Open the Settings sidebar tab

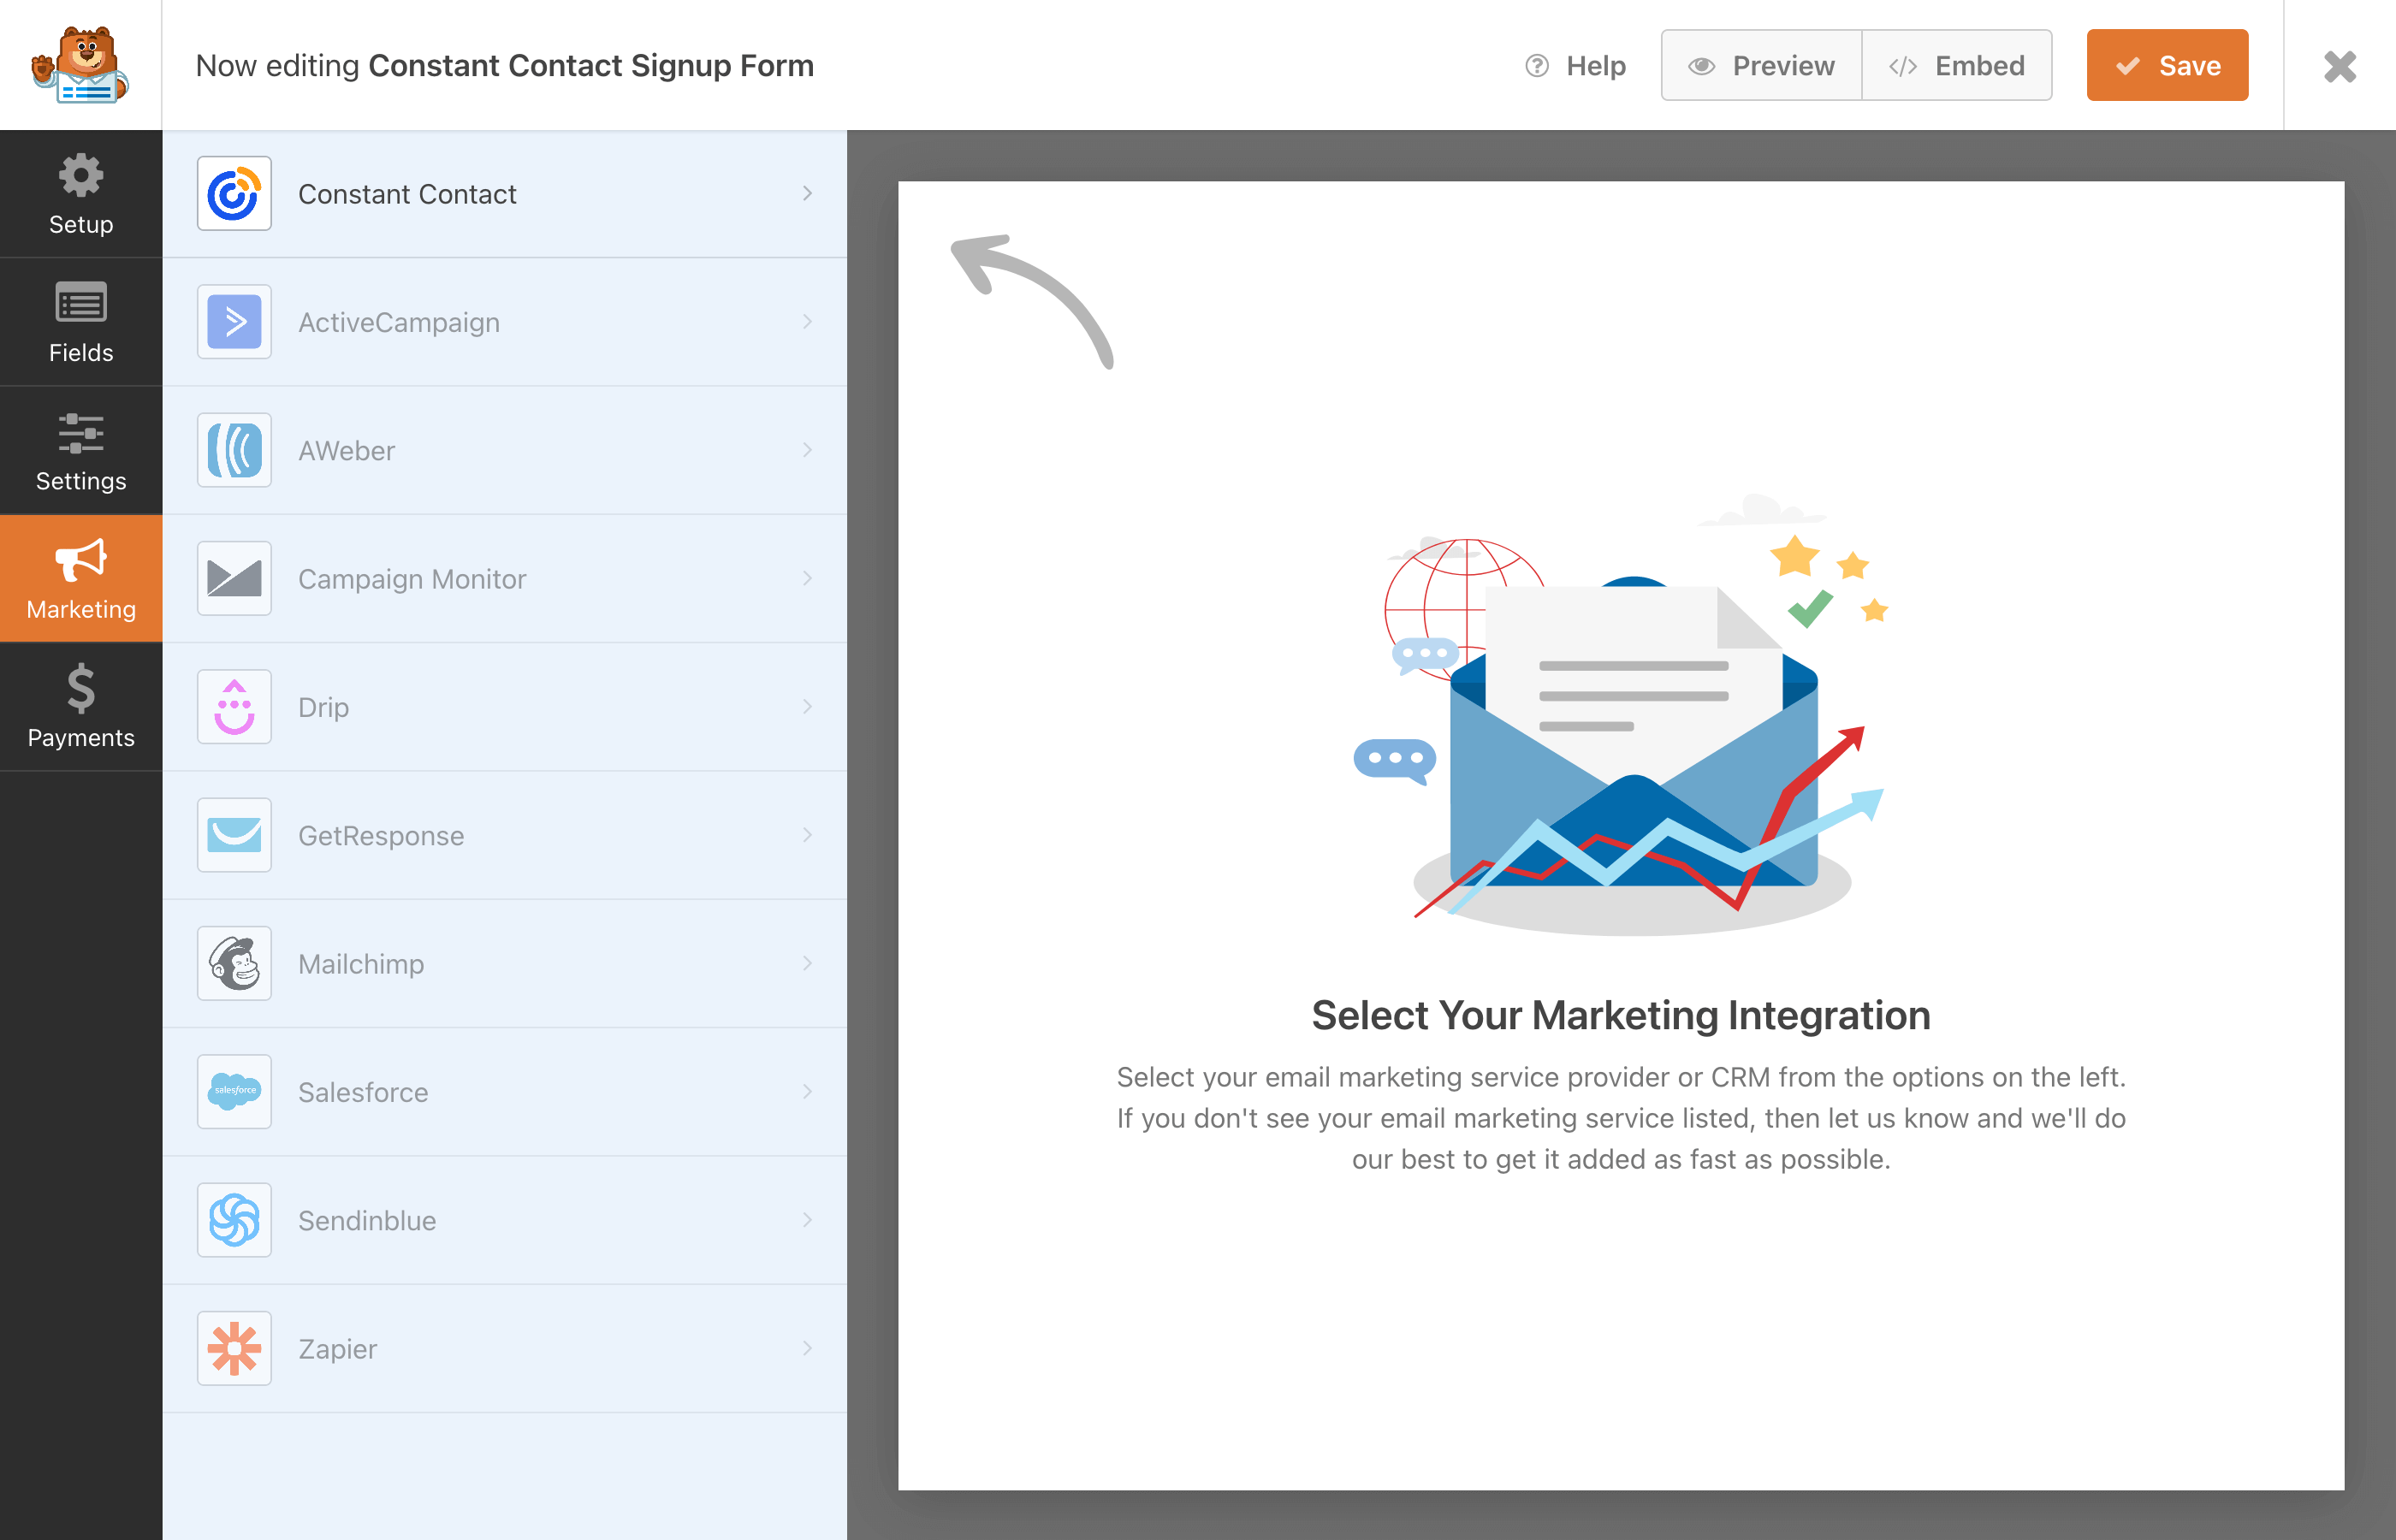click(x=81, y=451)
